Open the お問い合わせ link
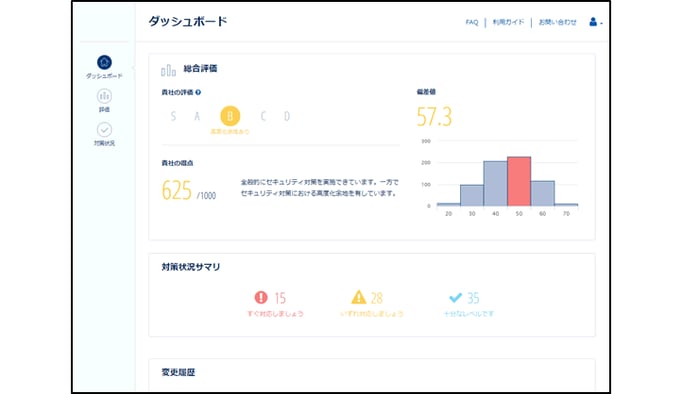 click(557, 22)
